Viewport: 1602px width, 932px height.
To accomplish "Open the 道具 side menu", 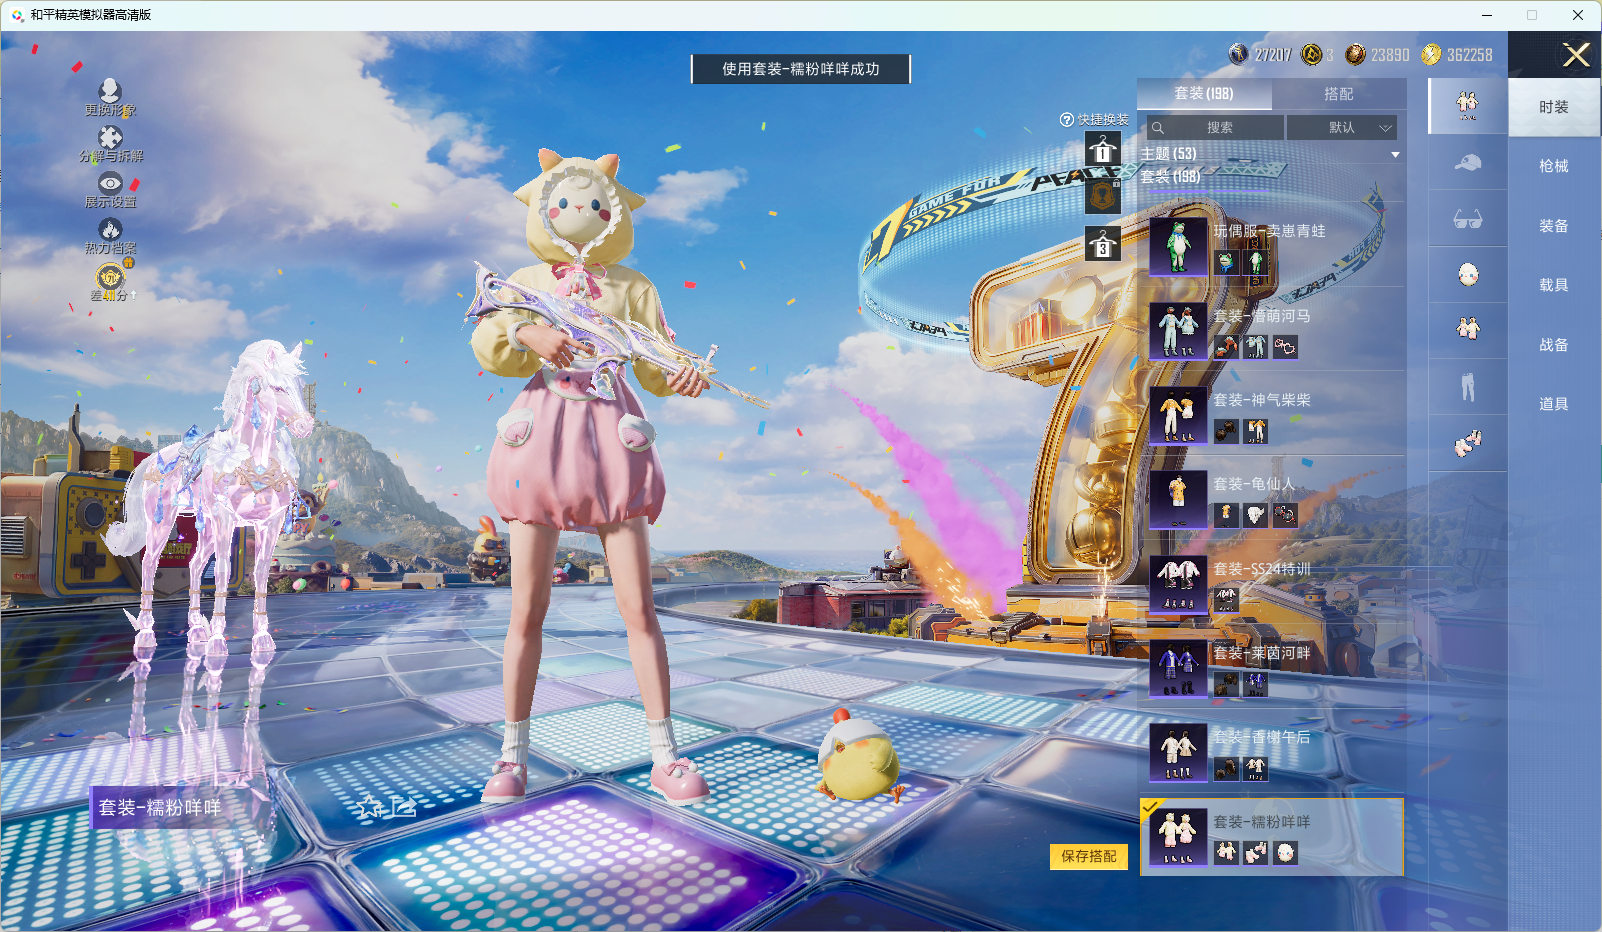I will coord(1554,404).
